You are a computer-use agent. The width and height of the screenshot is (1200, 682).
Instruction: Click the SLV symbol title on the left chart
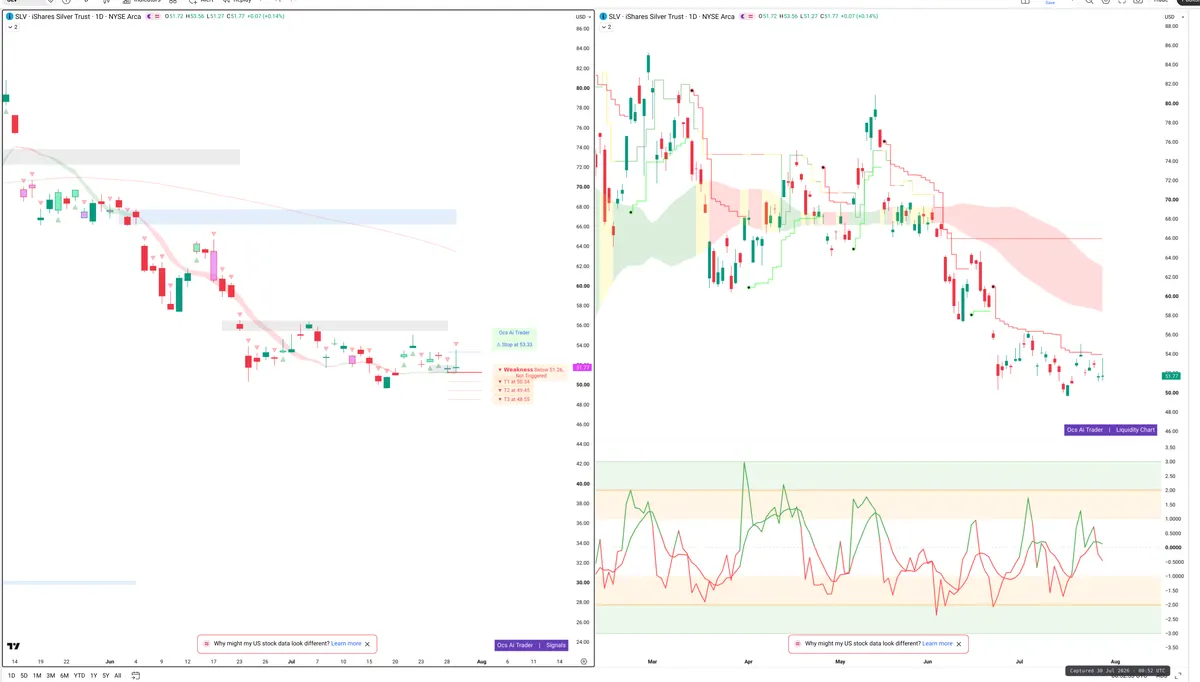(x=78, y=17)
